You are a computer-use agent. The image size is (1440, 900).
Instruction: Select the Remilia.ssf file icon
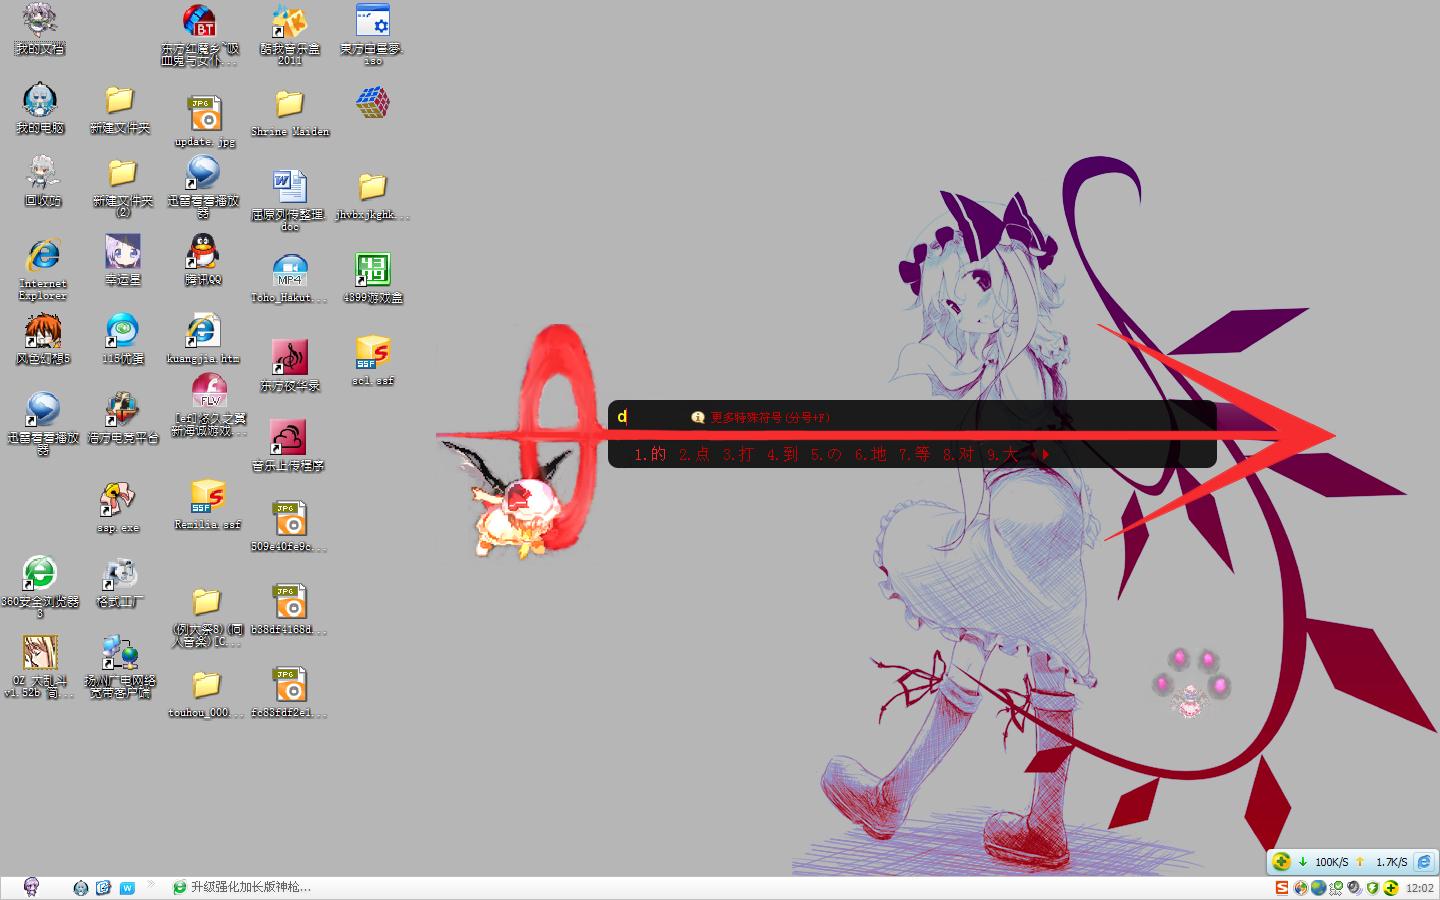pyautogui.click(x=207, y=505)
